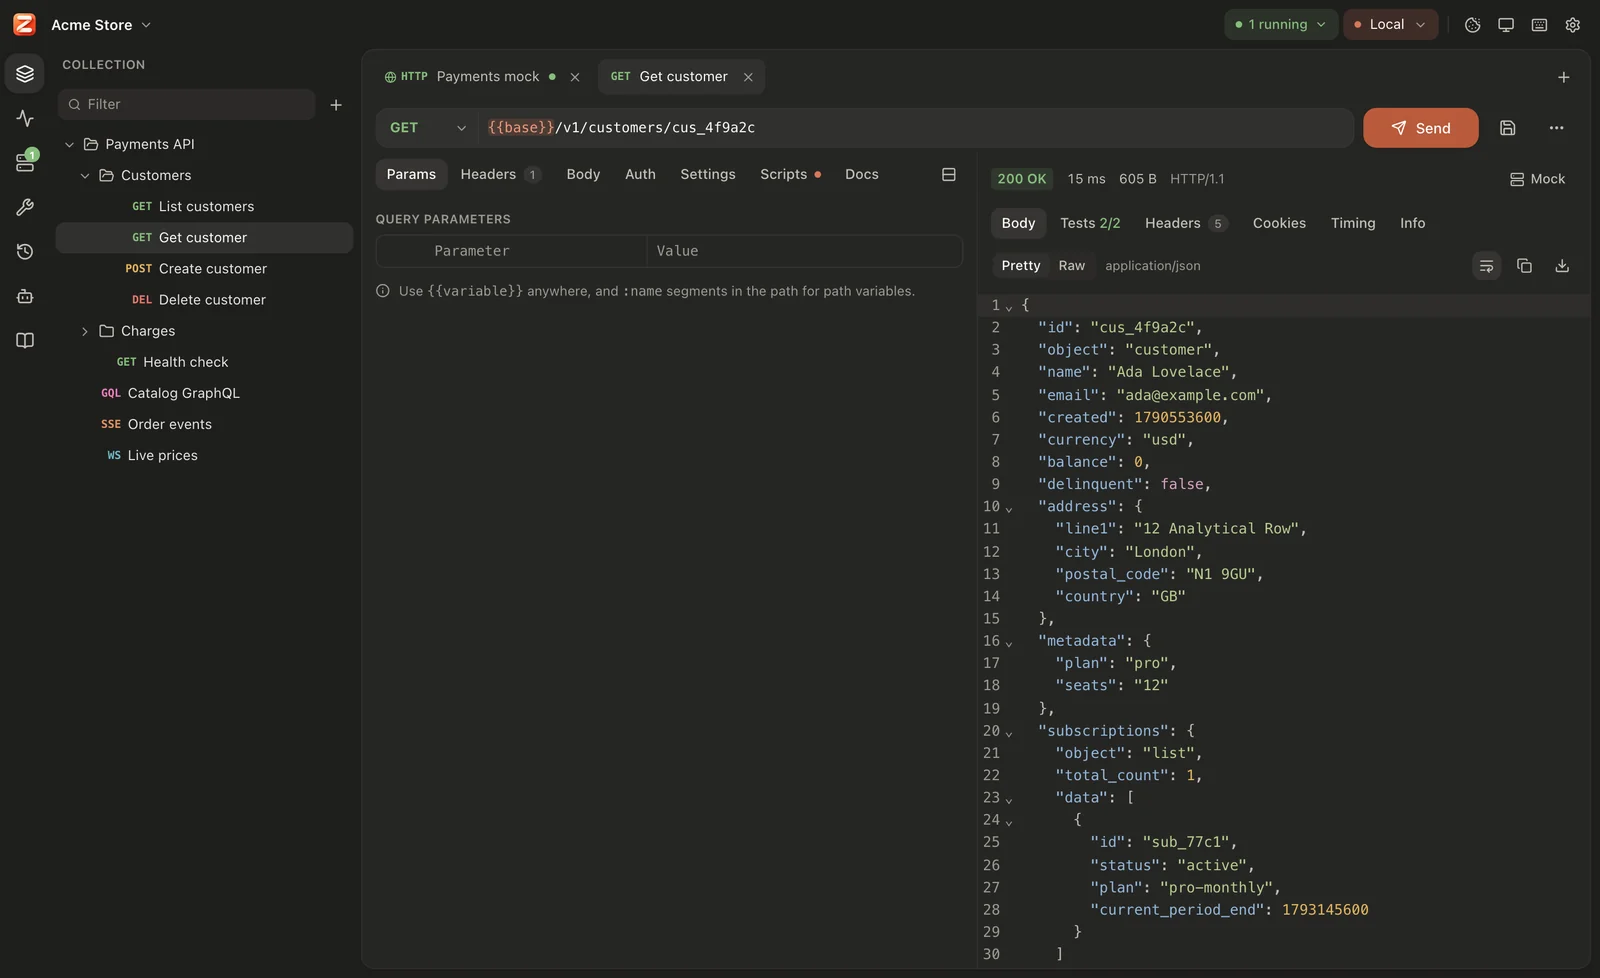Copy the response body
Image resolution: width=1600 pixels, height=978 pixels.
point(1524,266)
